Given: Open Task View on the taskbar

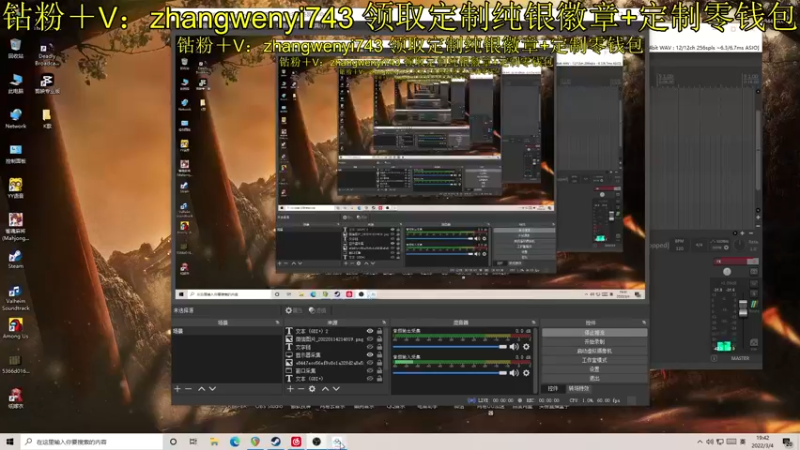Looking at the screenshot, I should (x=193, y=442).
